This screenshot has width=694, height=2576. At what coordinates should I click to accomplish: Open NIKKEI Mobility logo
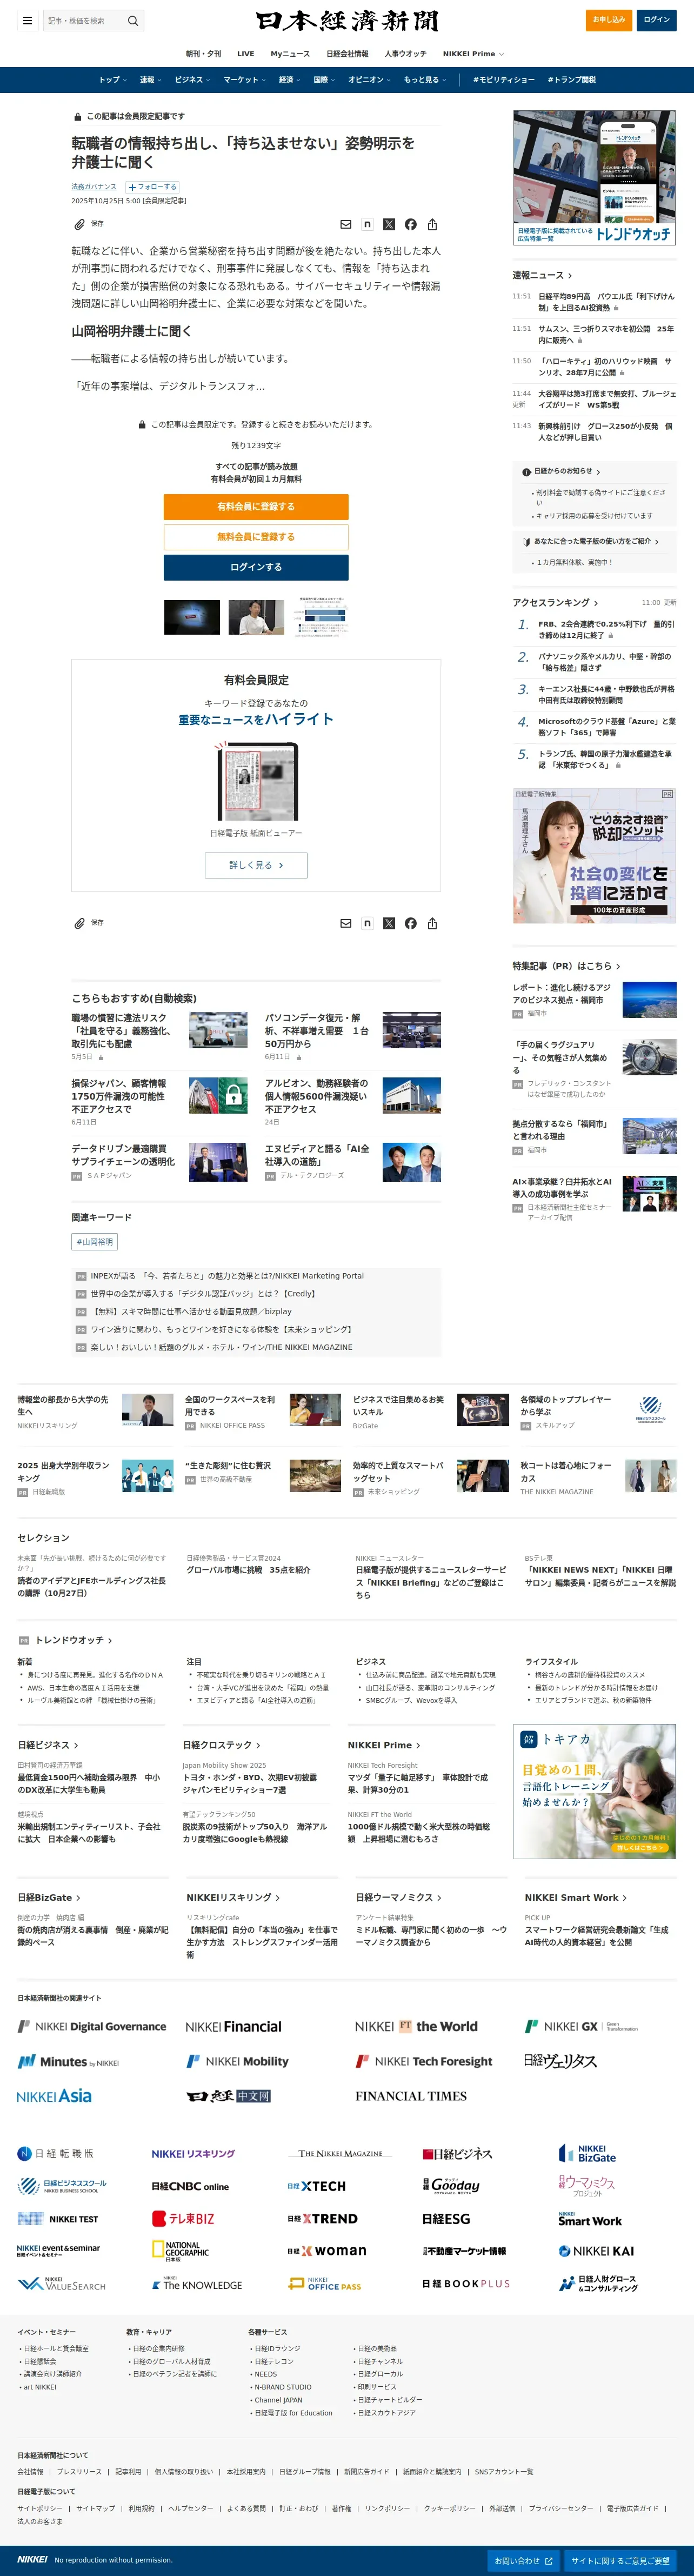click(x=237, y=2061)
